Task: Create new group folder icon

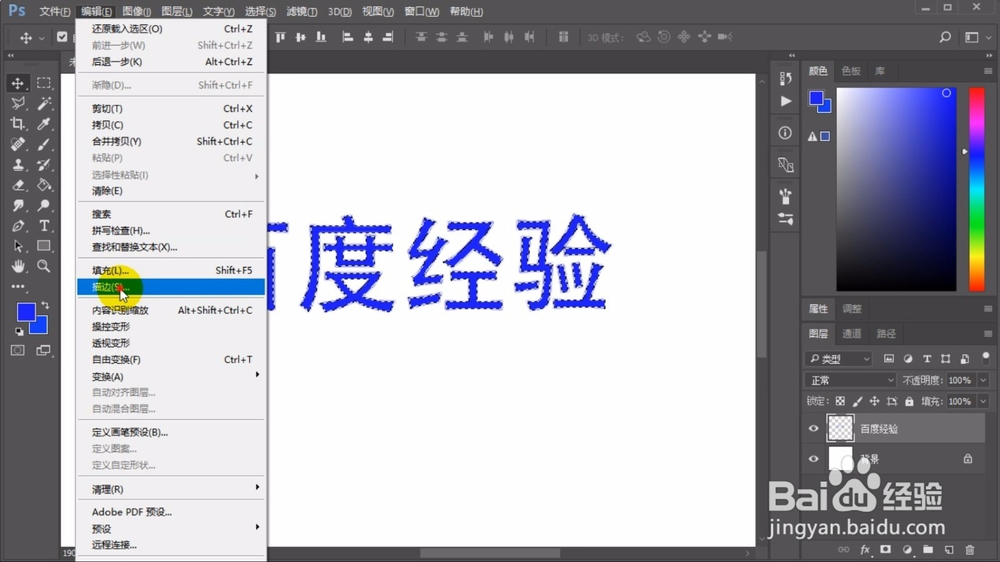Action: (928, 550)
